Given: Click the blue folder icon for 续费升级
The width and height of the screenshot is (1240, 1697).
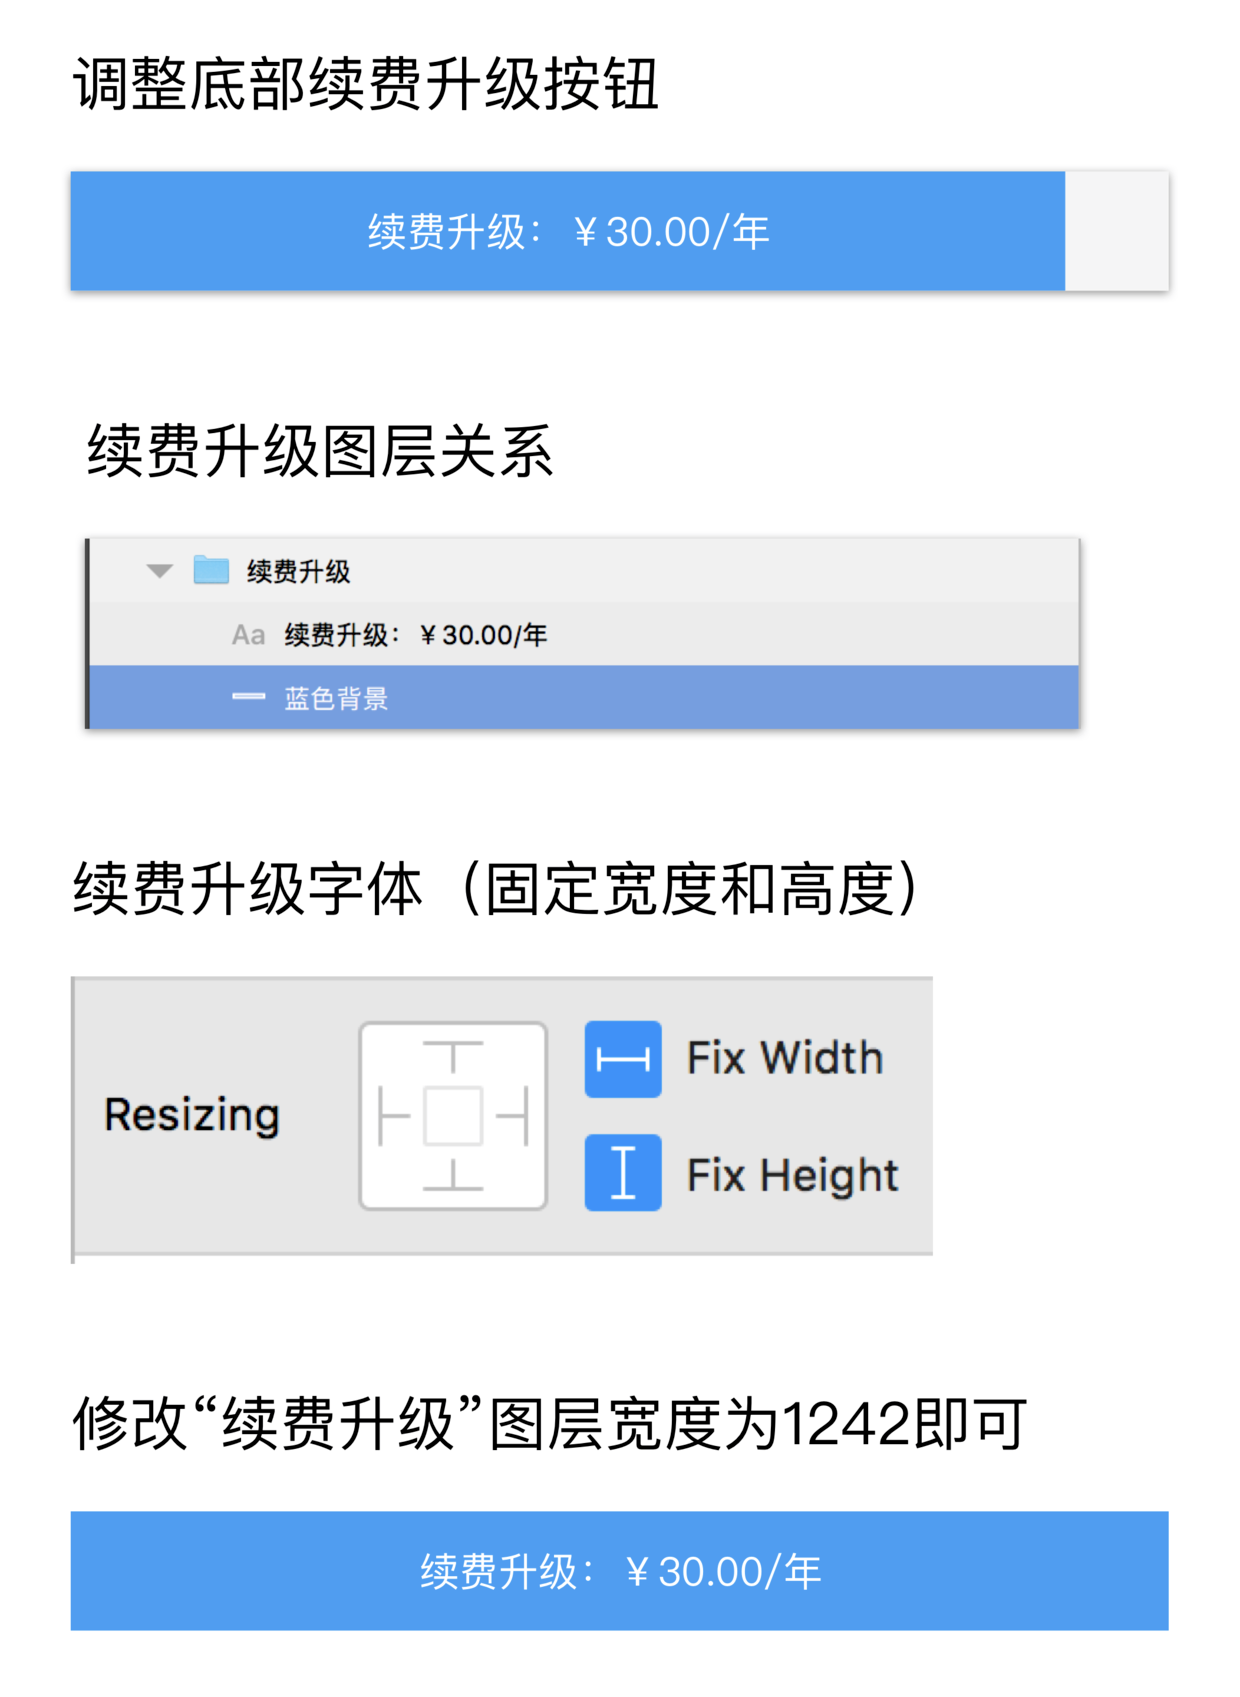Looking at the screenshot, I should point(210,570).
